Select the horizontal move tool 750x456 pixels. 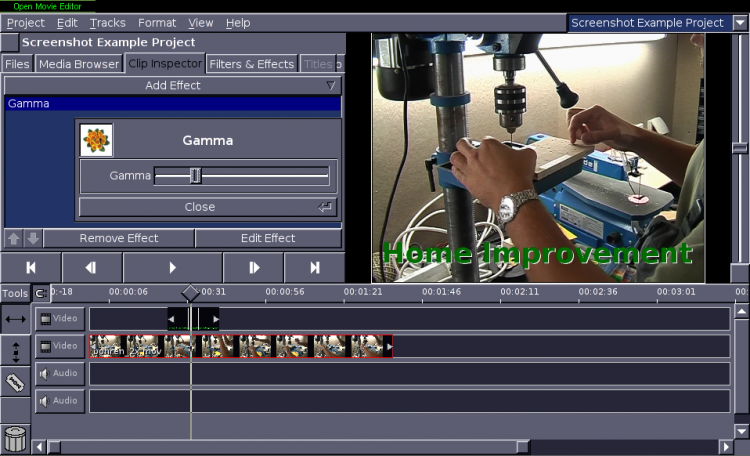pos(15,319)
